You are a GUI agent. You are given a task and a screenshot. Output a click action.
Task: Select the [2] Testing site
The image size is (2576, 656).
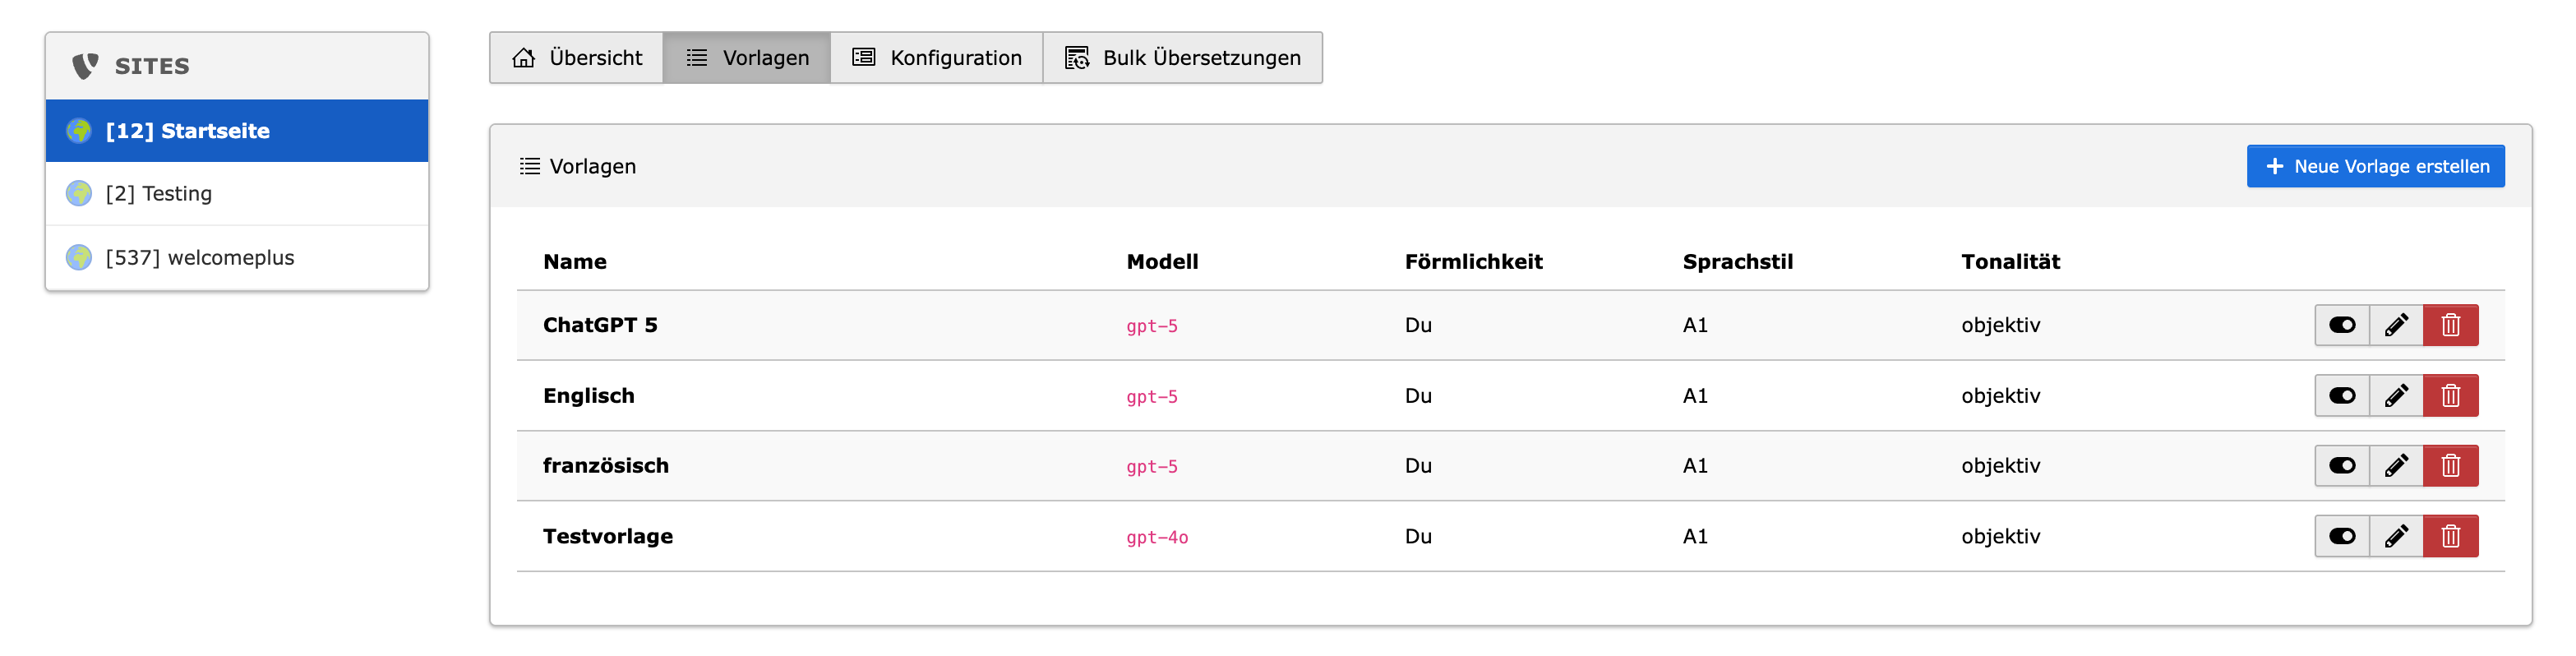point(159,194)
